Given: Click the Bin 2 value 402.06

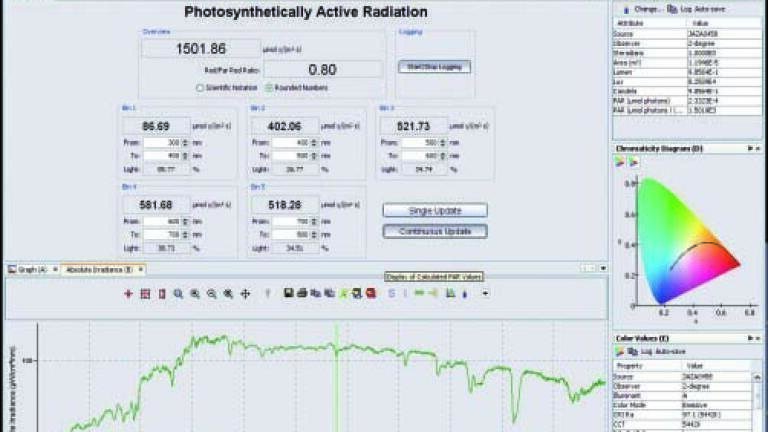Looking at the screenshot, I should click(285, 126).
